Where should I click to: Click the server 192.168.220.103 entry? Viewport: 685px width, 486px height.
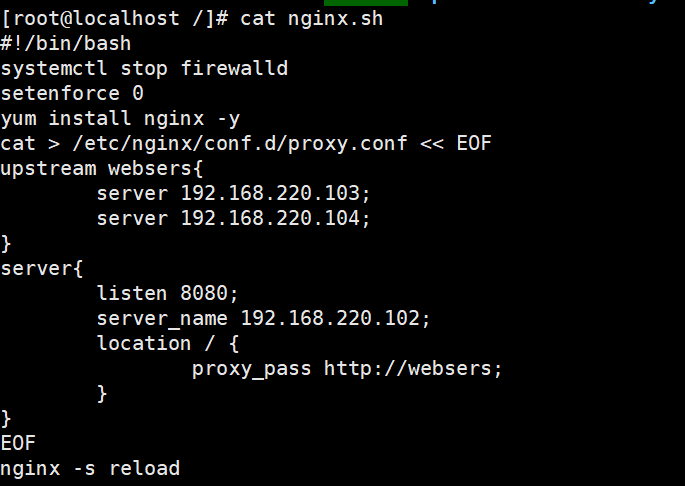pos(233,194)
